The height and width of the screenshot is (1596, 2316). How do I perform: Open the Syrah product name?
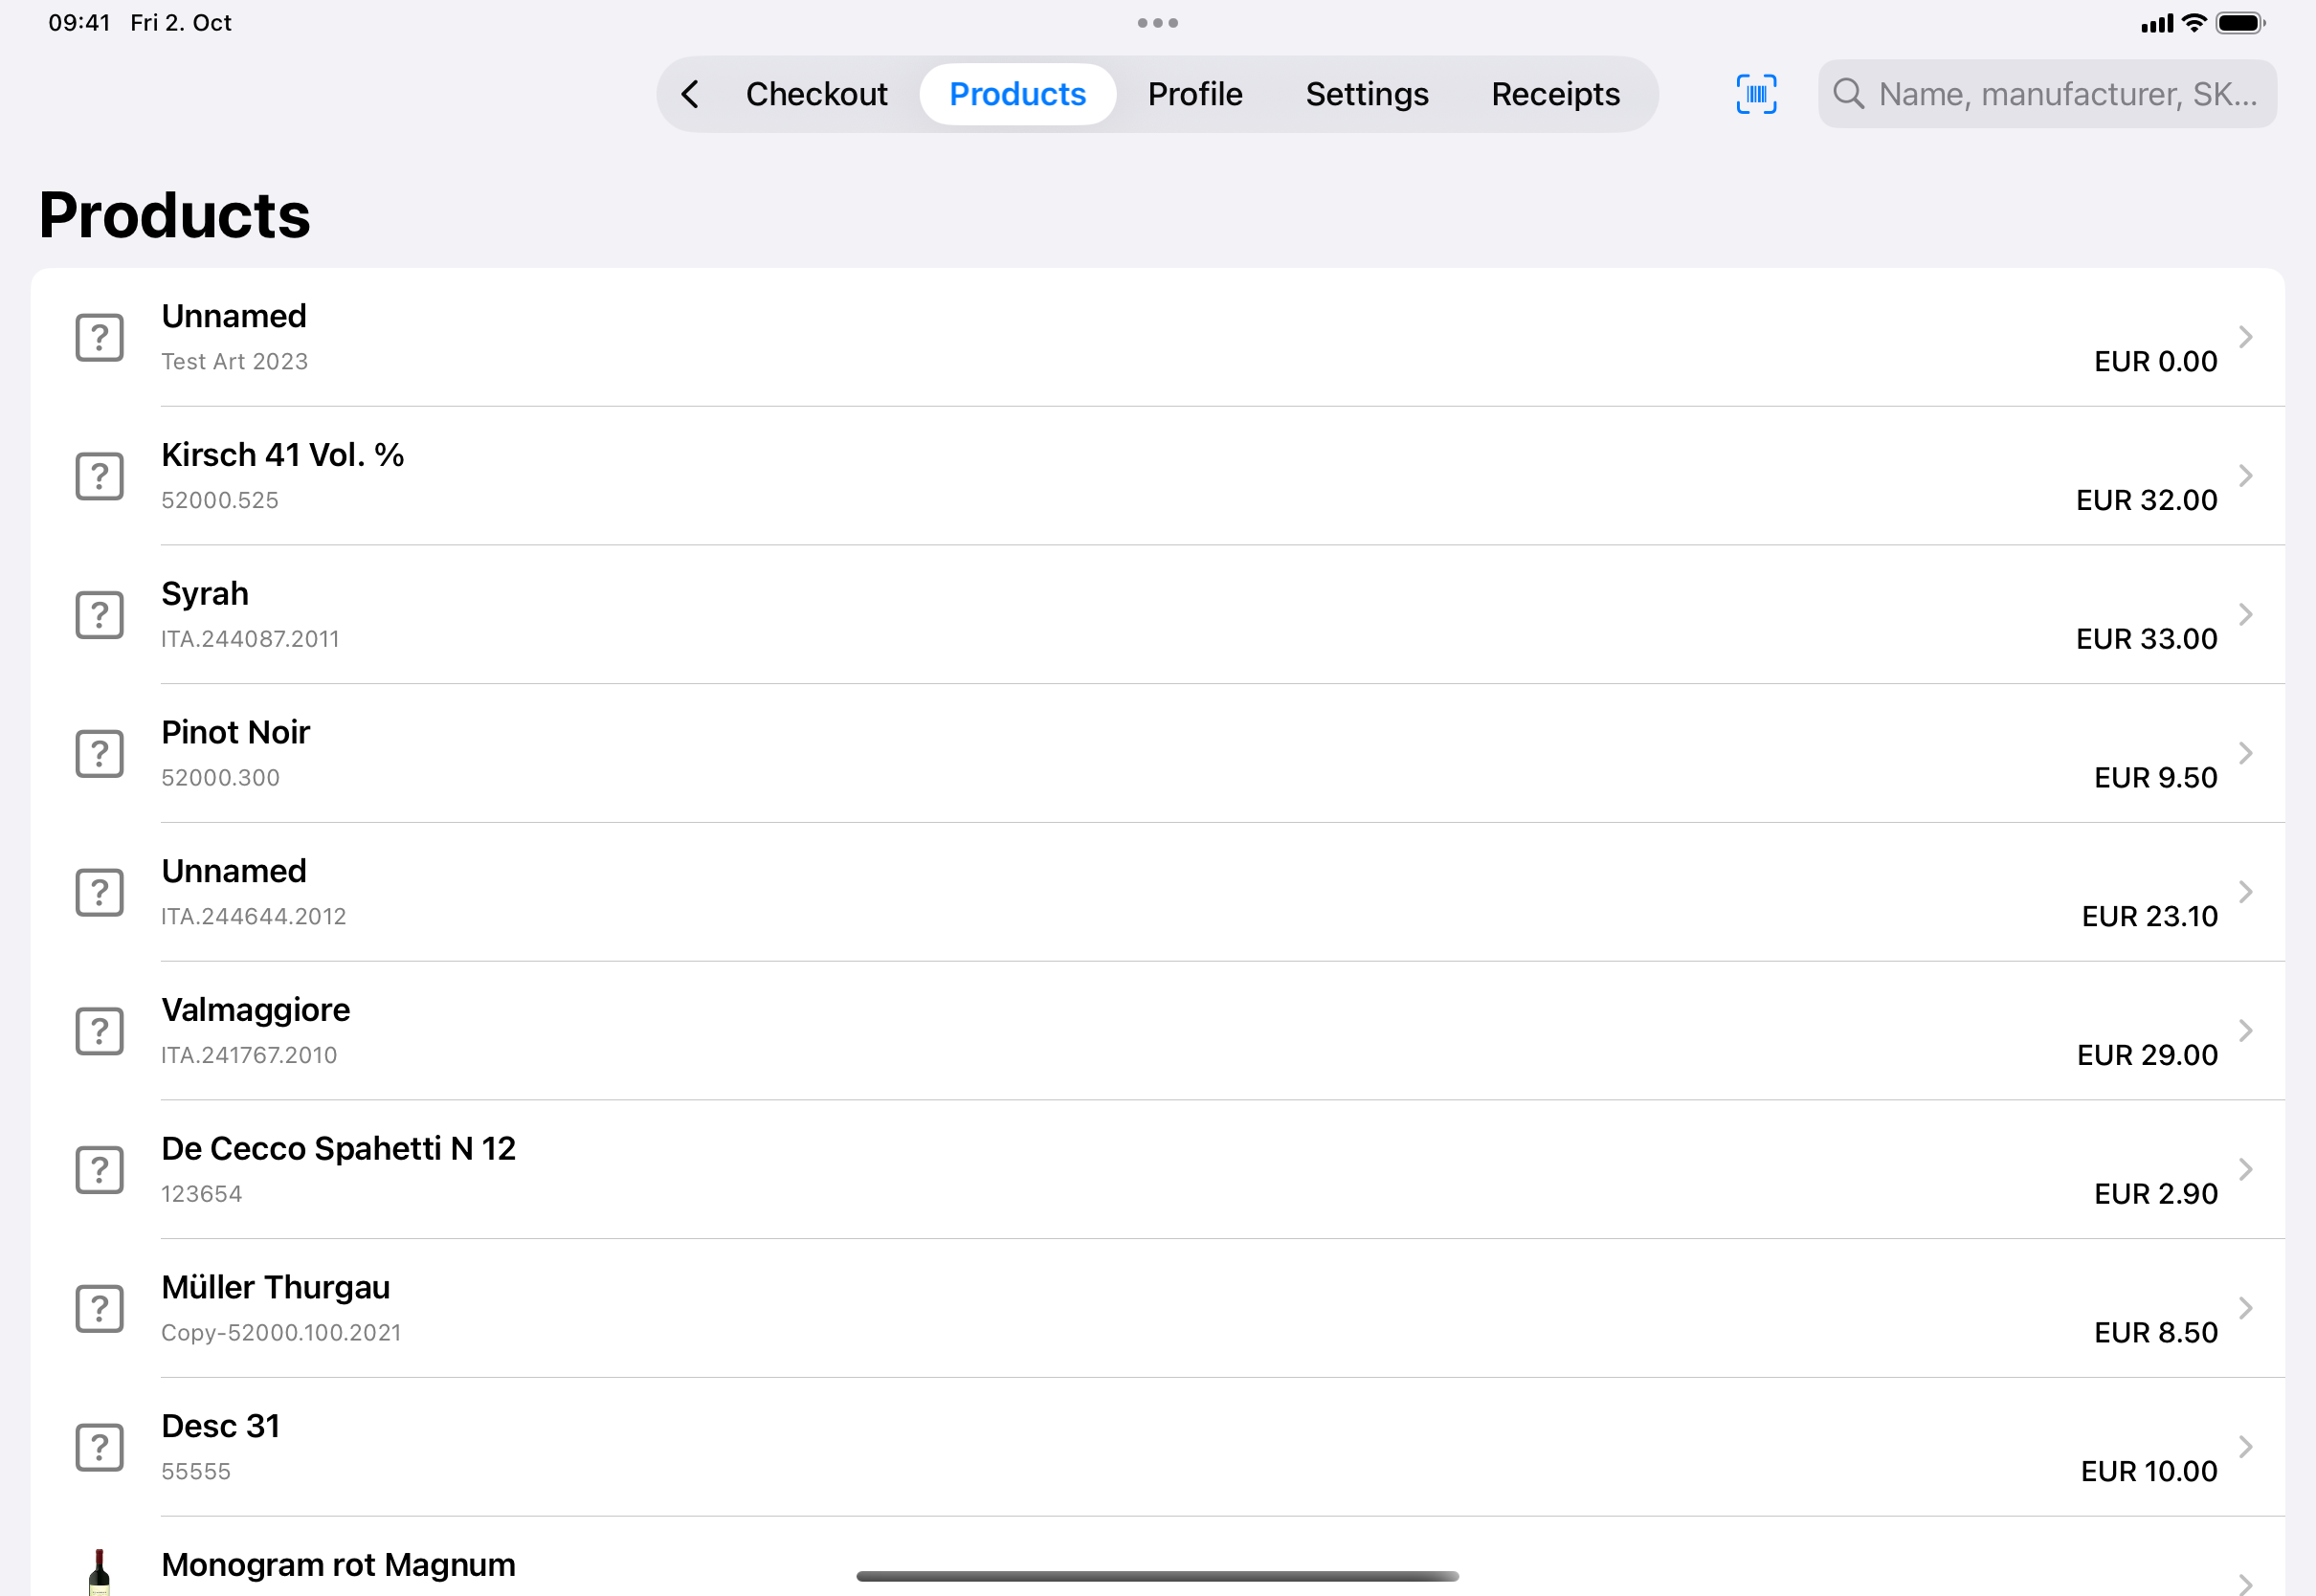pyautogui.click(x=205, y=594)
